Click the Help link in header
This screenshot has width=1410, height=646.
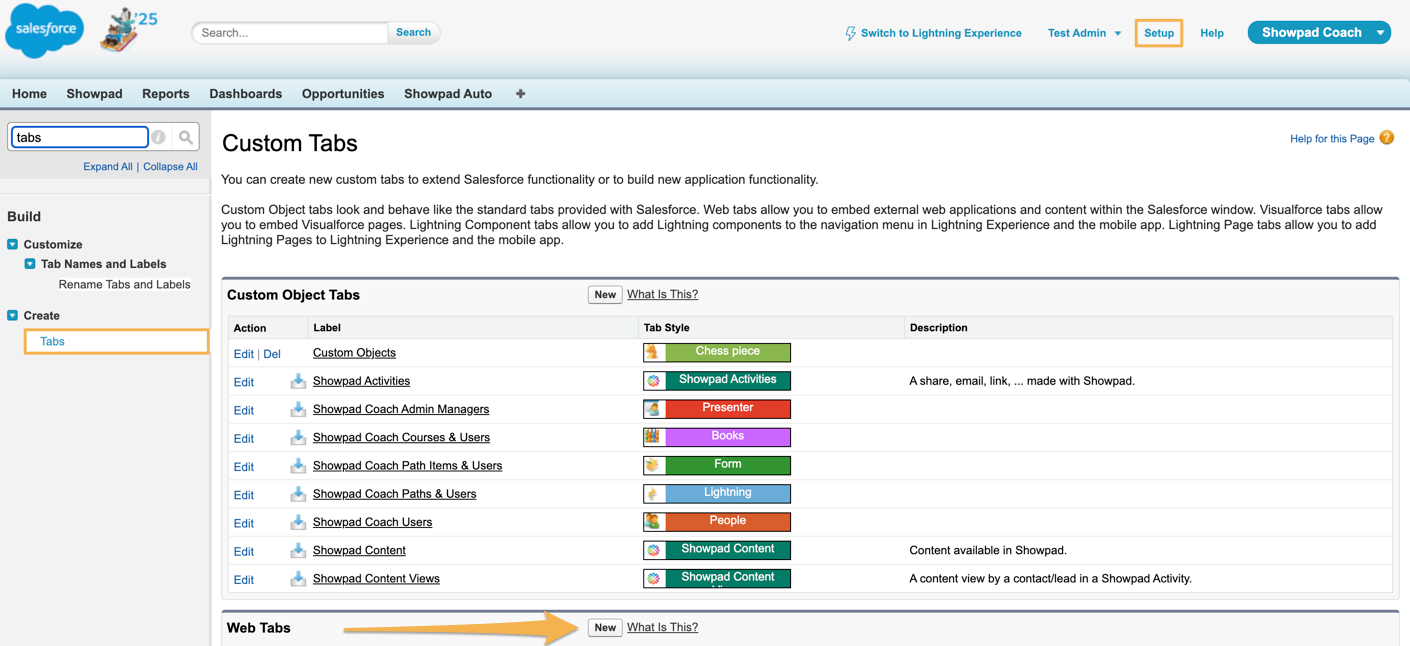pyautogui.click(x=1212, y=33)
